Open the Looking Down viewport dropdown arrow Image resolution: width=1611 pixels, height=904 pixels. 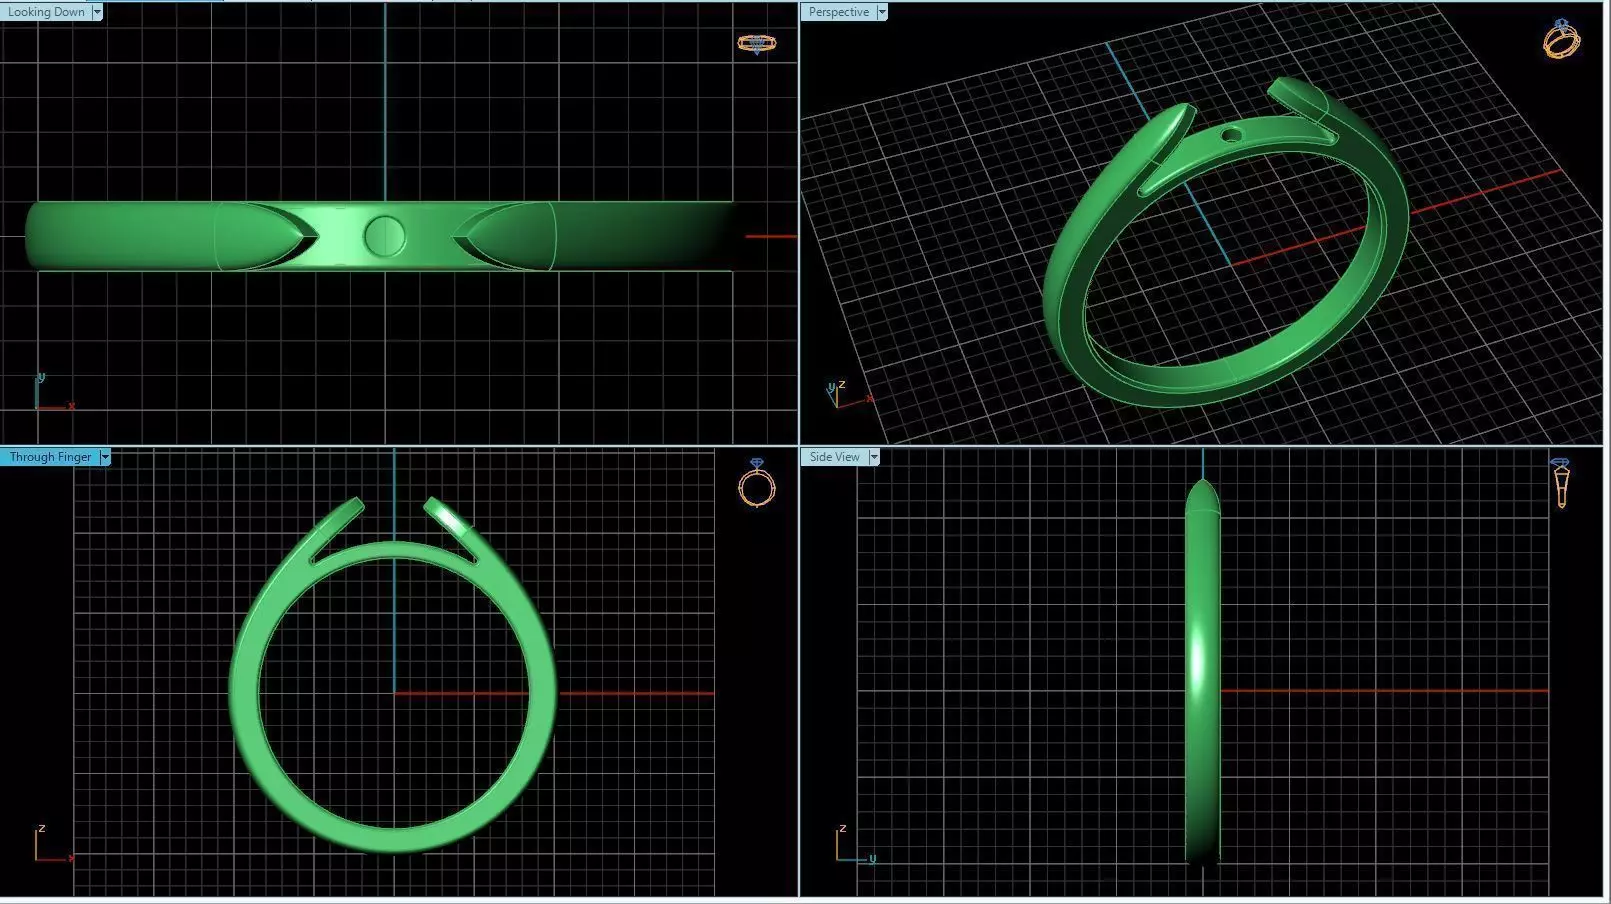click(97, 12)
